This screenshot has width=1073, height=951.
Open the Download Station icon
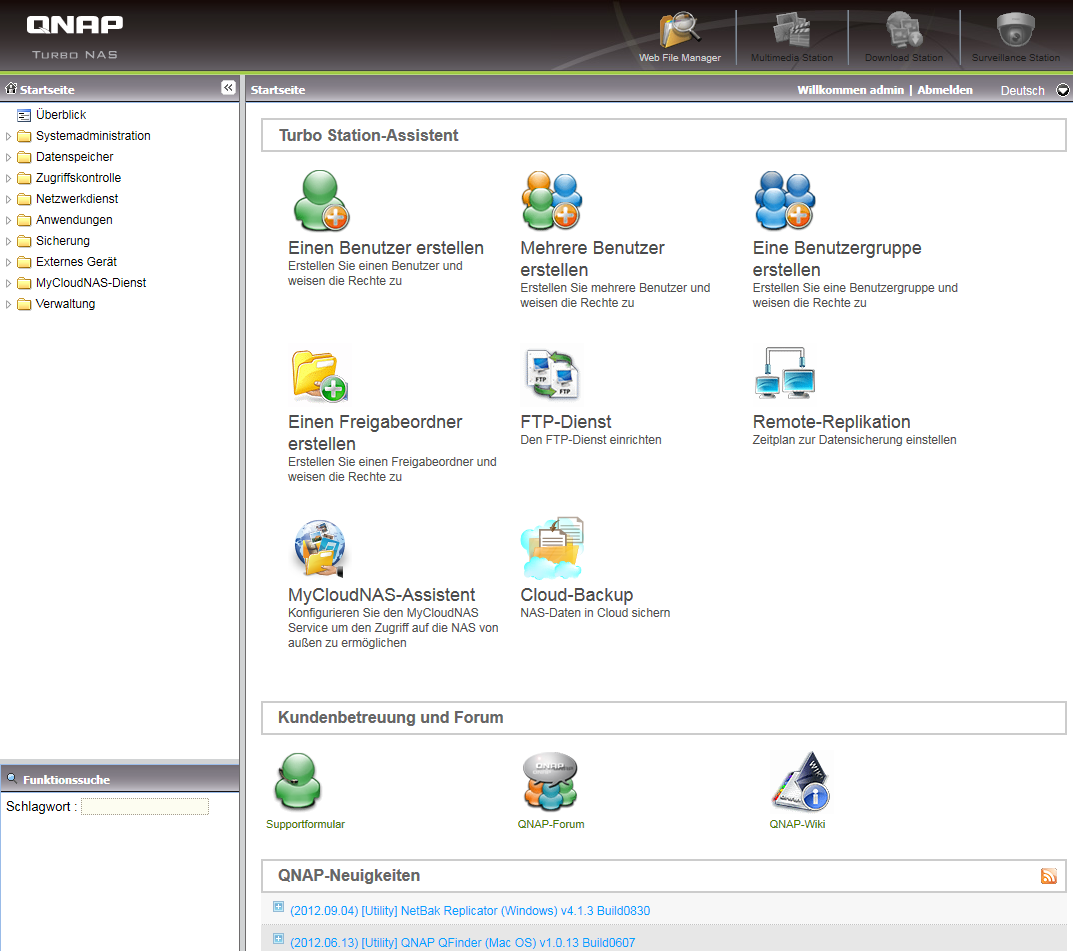tap(904, 30)
